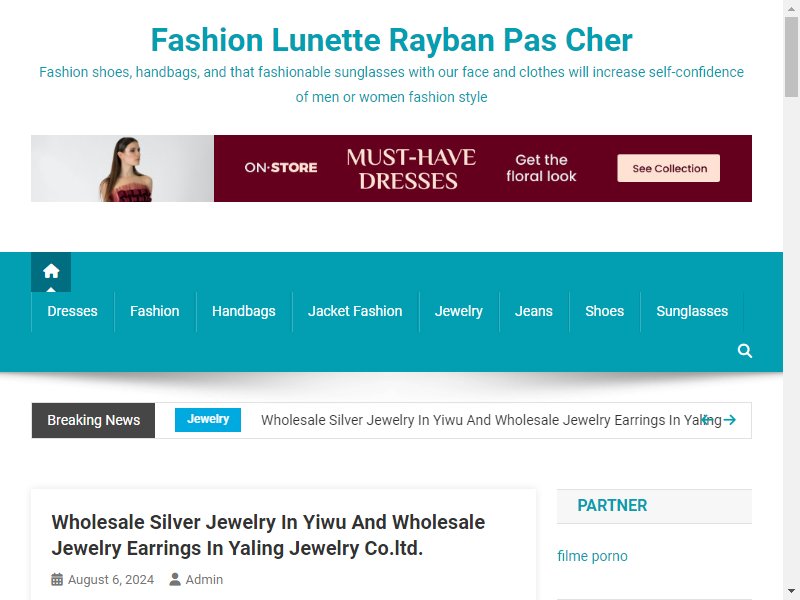Open the Shoes category
Viewport: 800px width, 600px height.
tap(605, 311)
